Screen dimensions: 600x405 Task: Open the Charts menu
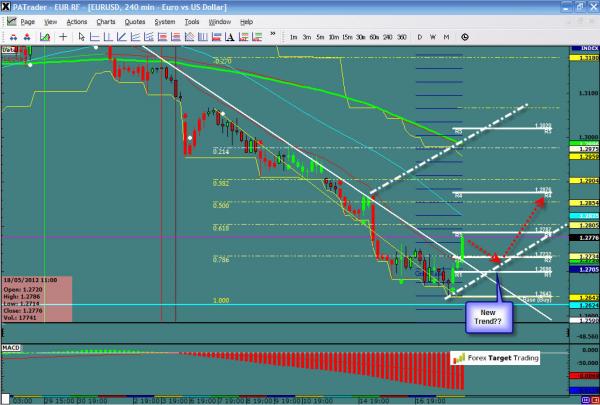[105, 20]
